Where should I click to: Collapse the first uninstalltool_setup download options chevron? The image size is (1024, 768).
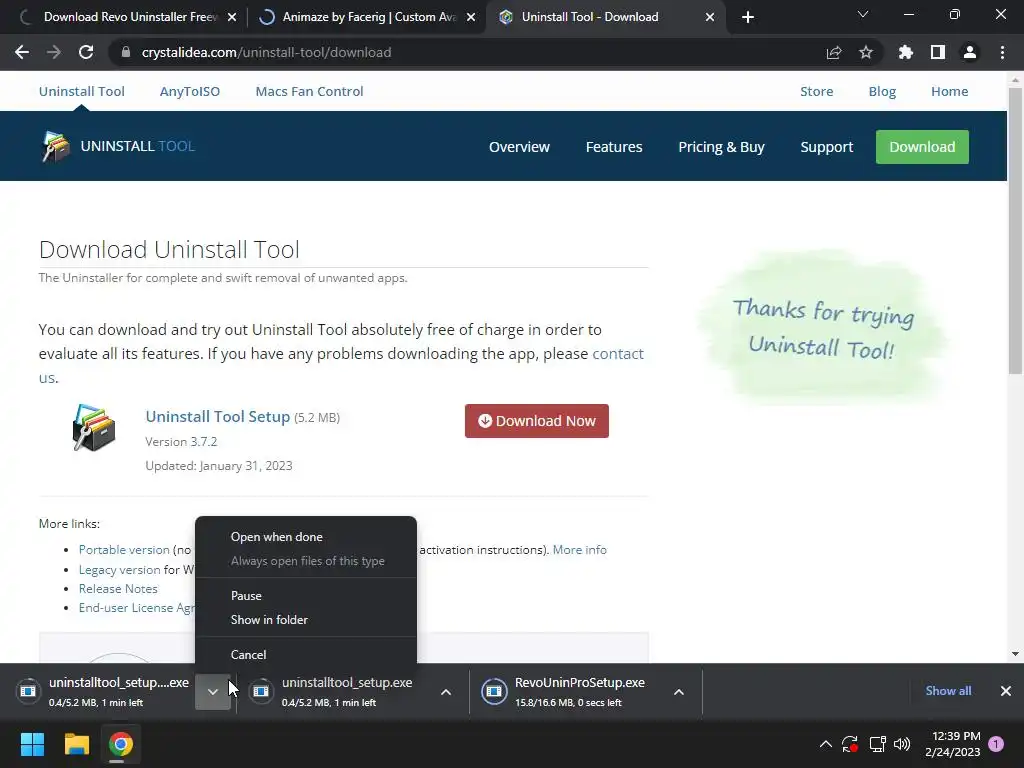213,692
